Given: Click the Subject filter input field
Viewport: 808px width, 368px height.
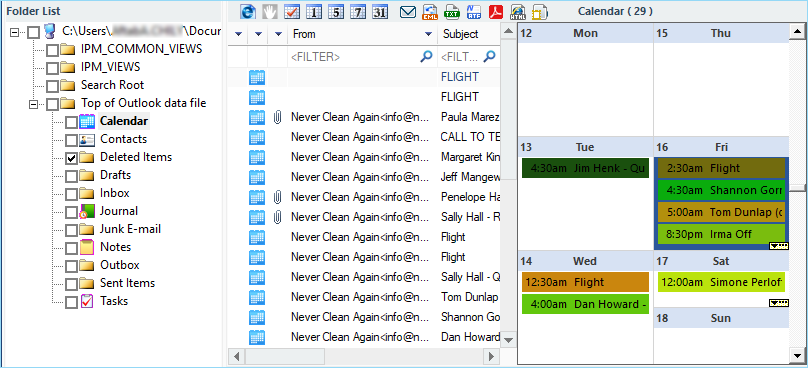Looking at the screenshot, I should (468, 57).
